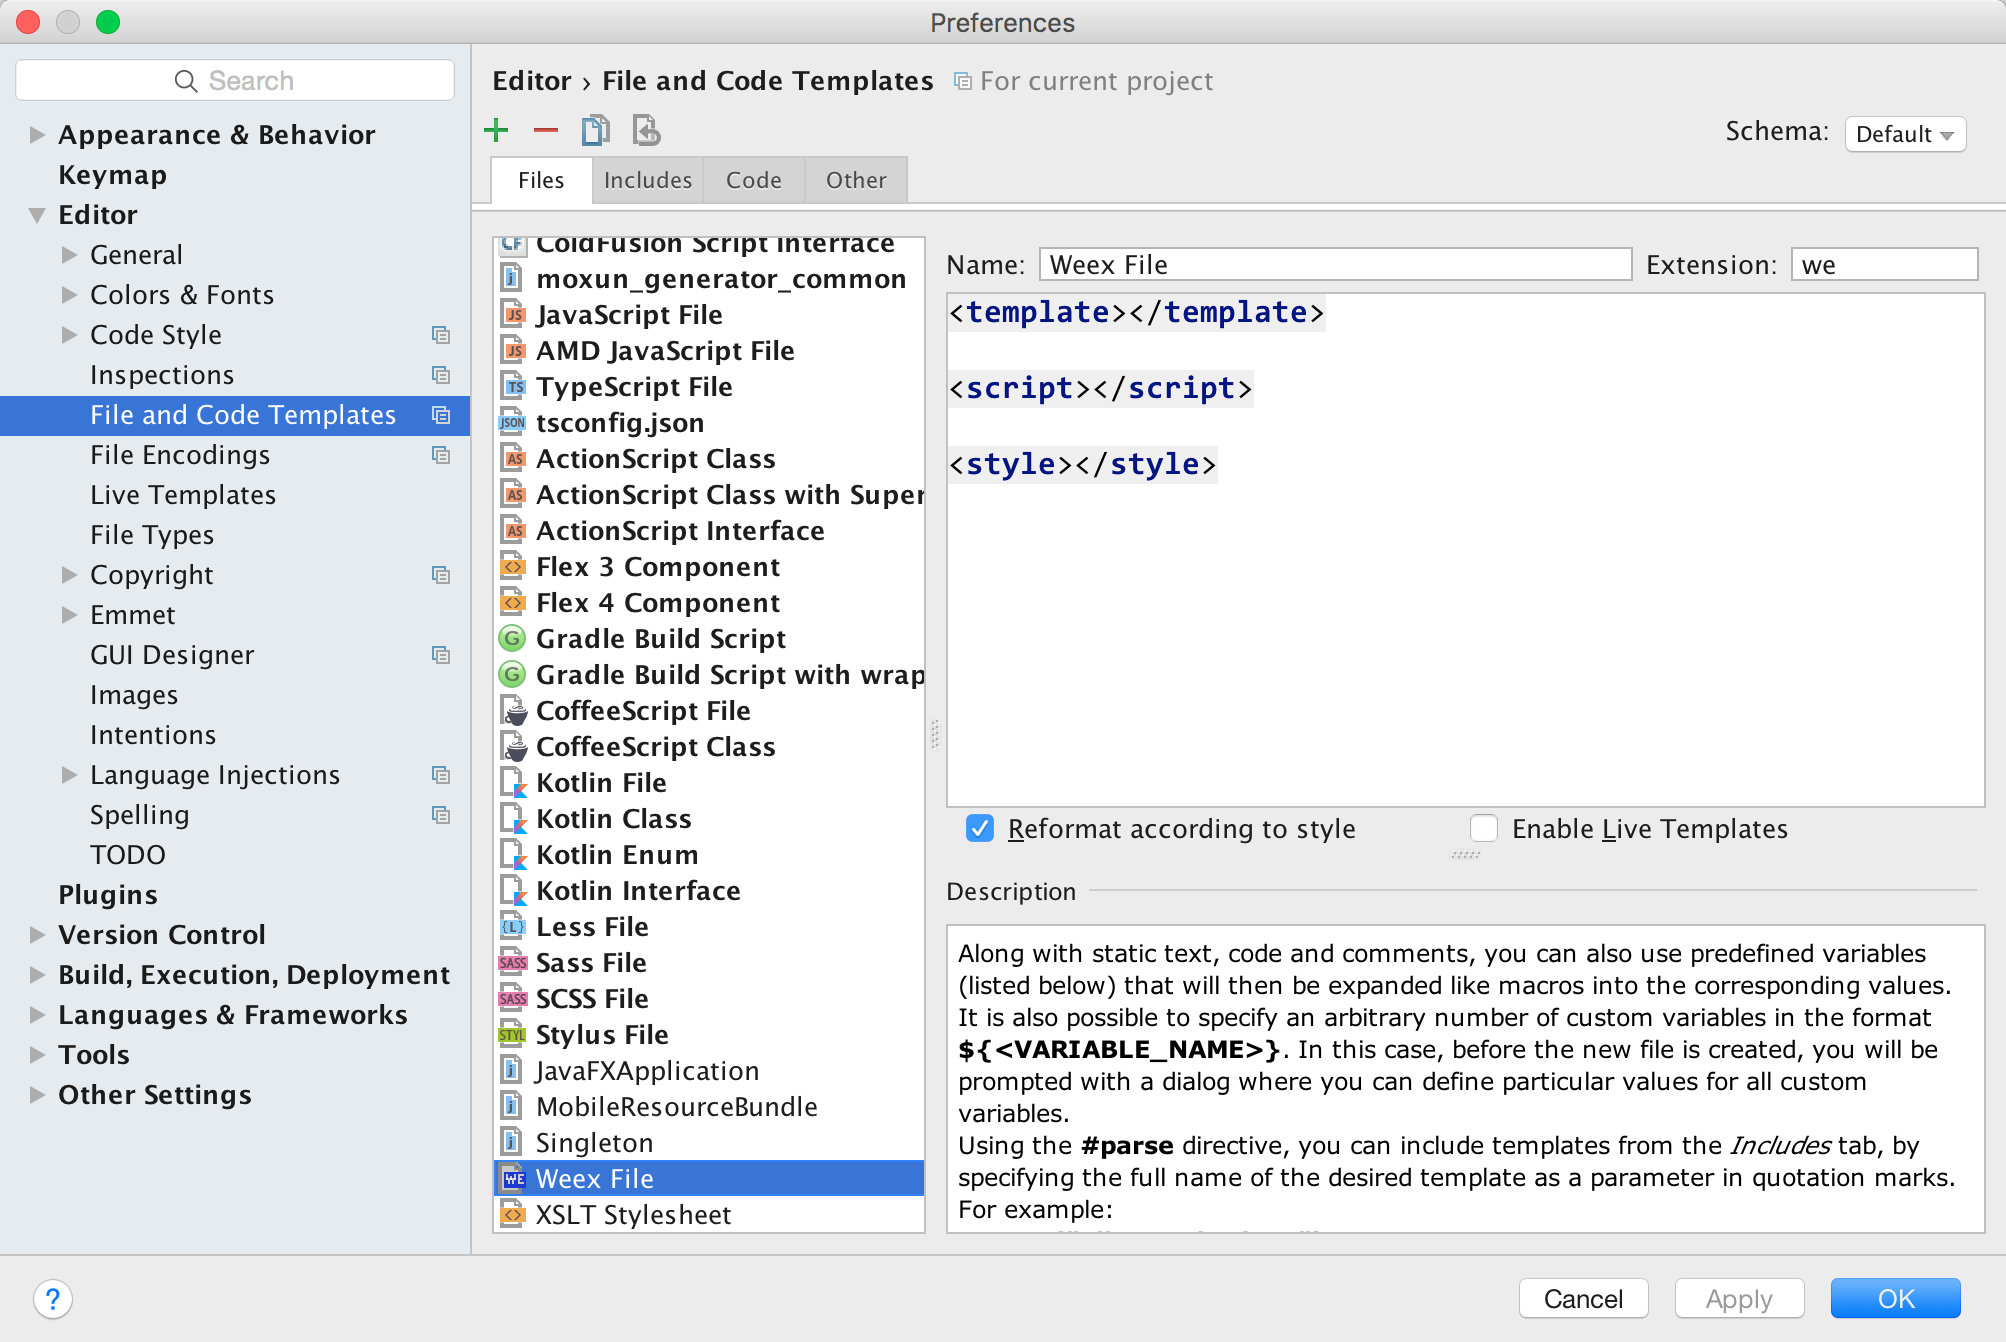Switch to the Includes tab

click(648, 178)
